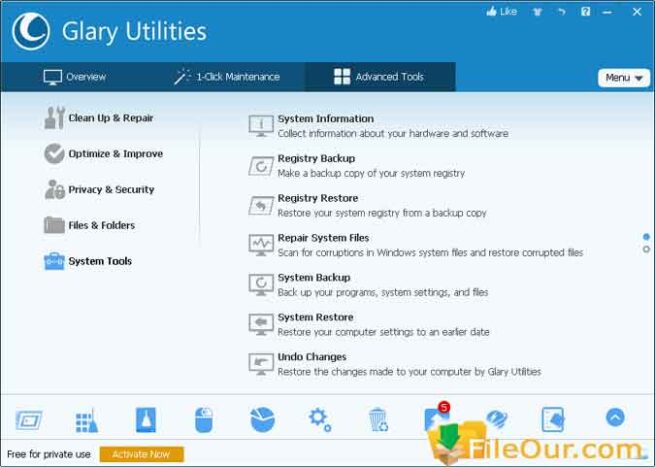Viewport: 655px width, 467px height.
Task: Open the update icon with badge 5
Action: pos(437,416)
